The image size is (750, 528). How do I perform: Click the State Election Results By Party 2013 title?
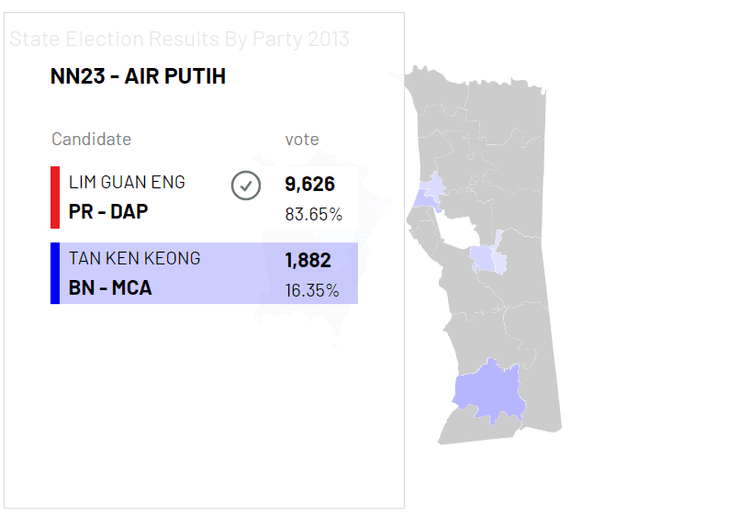[180, 40]
